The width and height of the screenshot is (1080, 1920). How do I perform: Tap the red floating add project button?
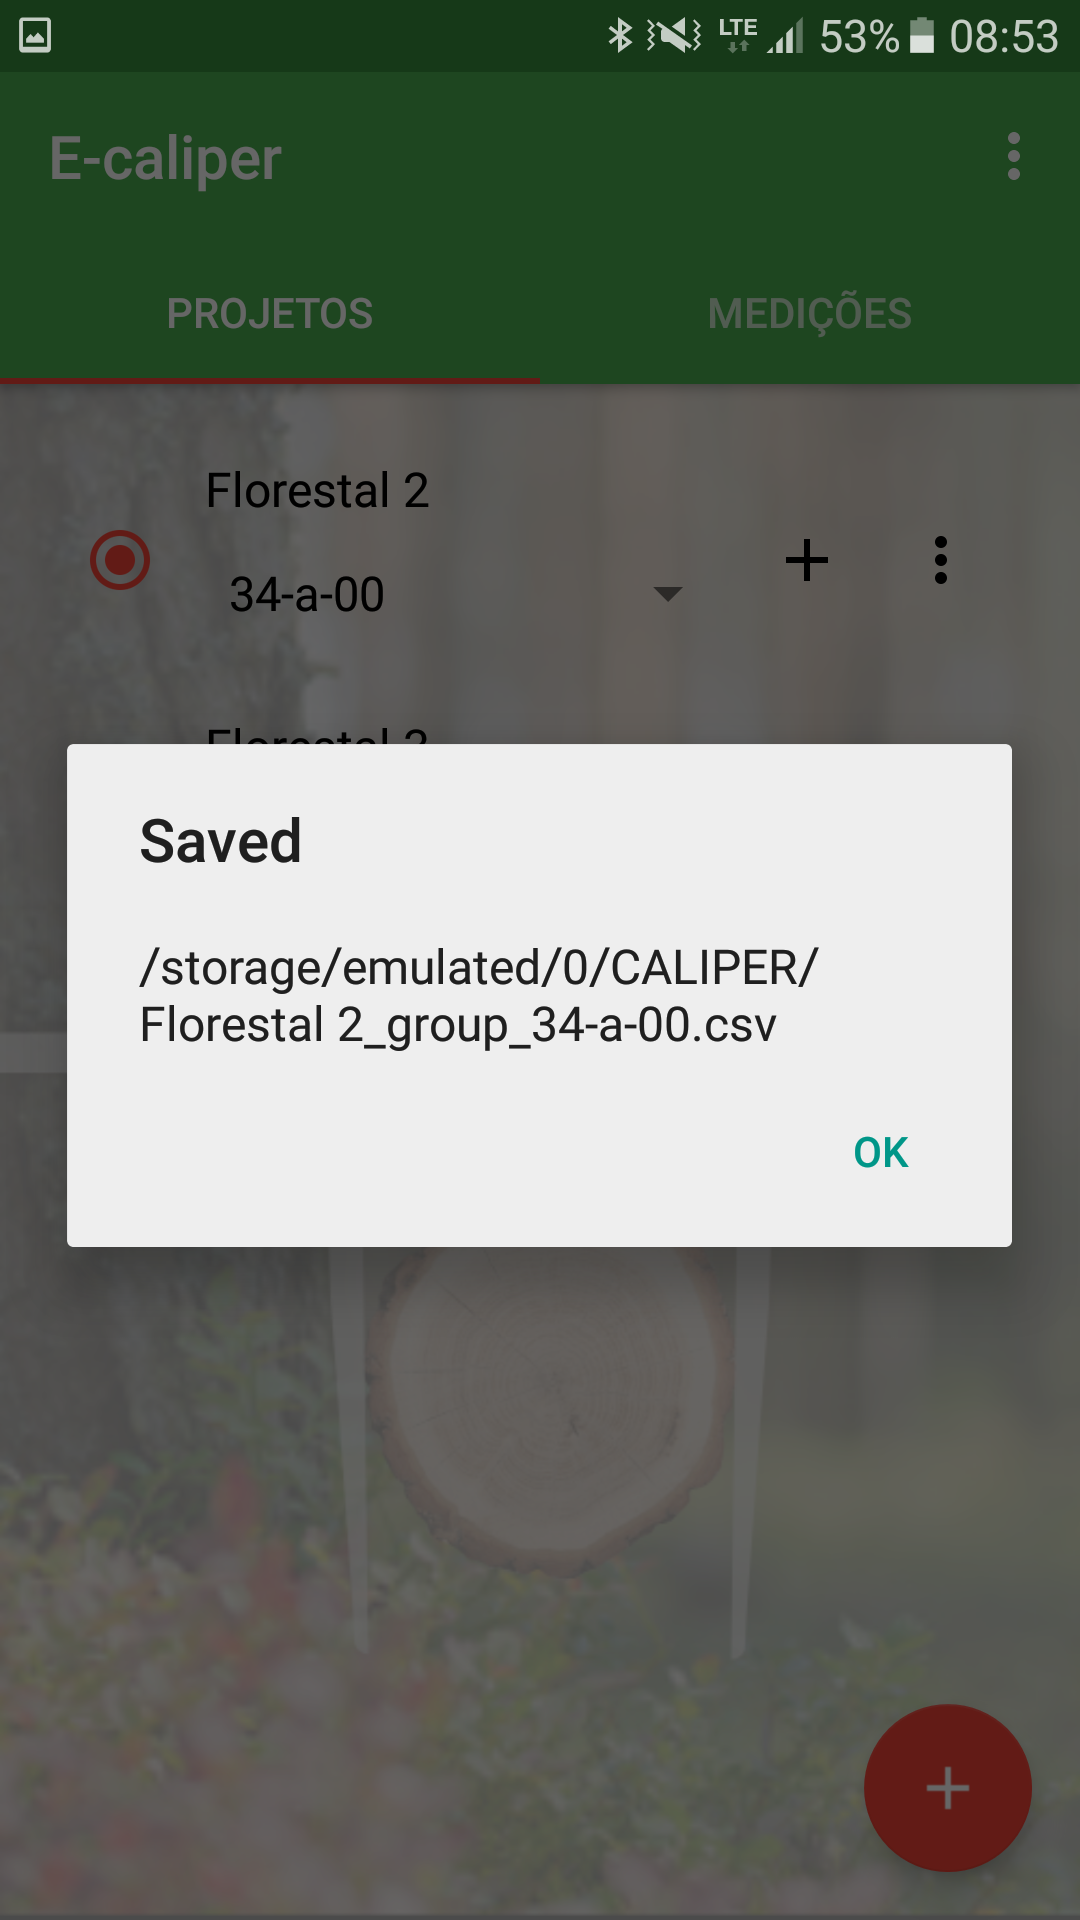(x=947, y=1788)
